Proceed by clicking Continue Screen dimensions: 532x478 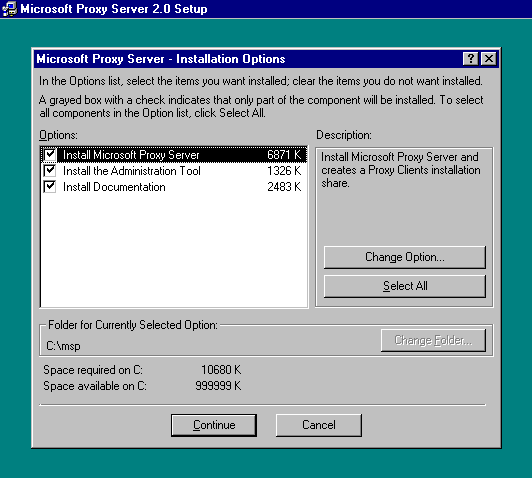point(214,425)
